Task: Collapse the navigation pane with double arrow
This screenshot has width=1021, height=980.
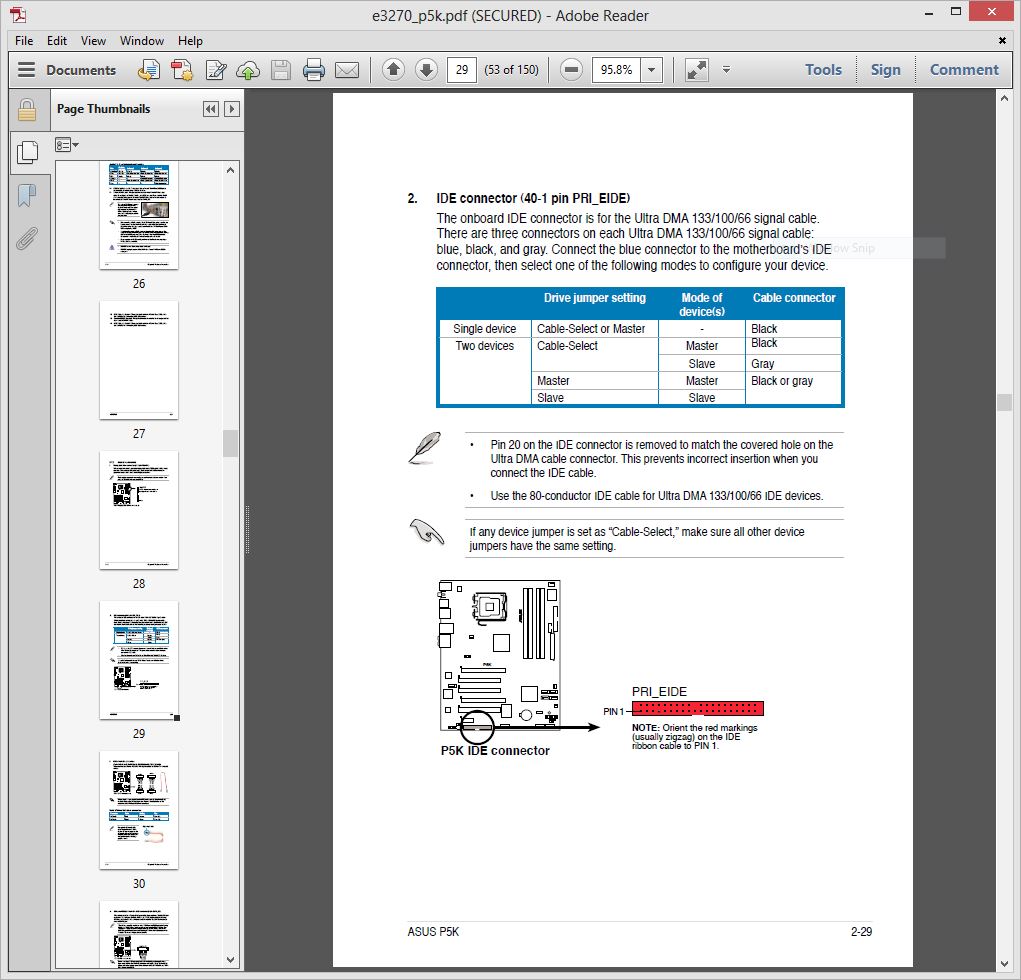Action: [210, 109]
